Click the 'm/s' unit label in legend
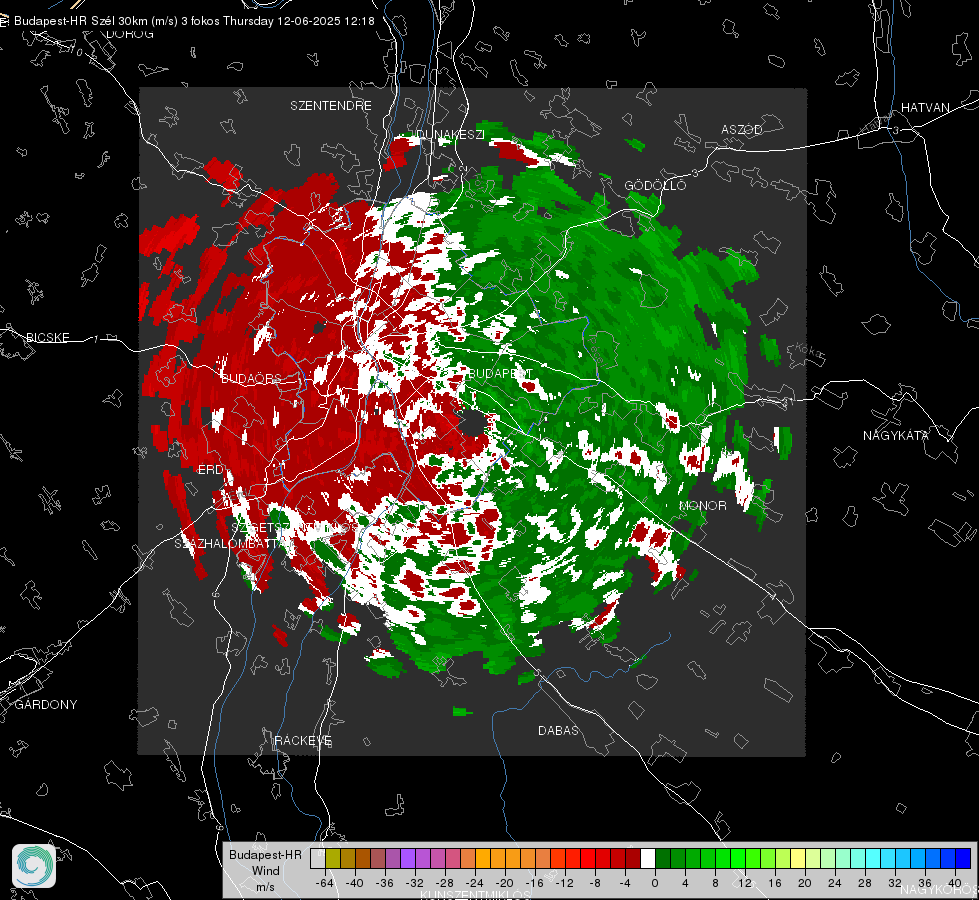 click(265, 886)
